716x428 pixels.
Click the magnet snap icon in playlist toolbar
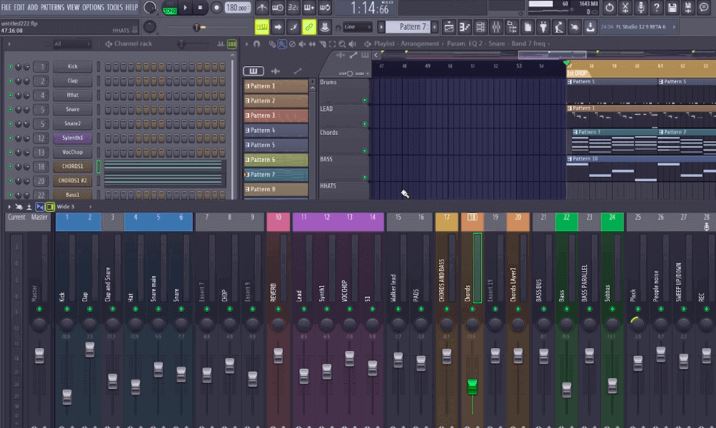pos(257,44)
